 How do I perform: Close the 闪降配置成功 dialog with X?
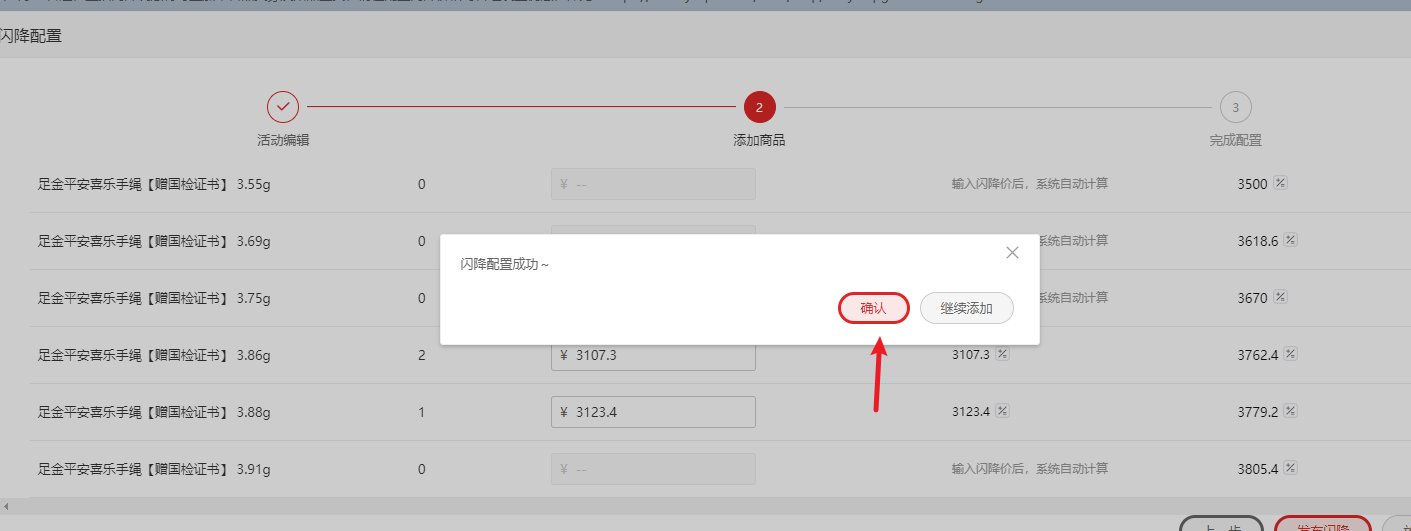point(1012,253)
